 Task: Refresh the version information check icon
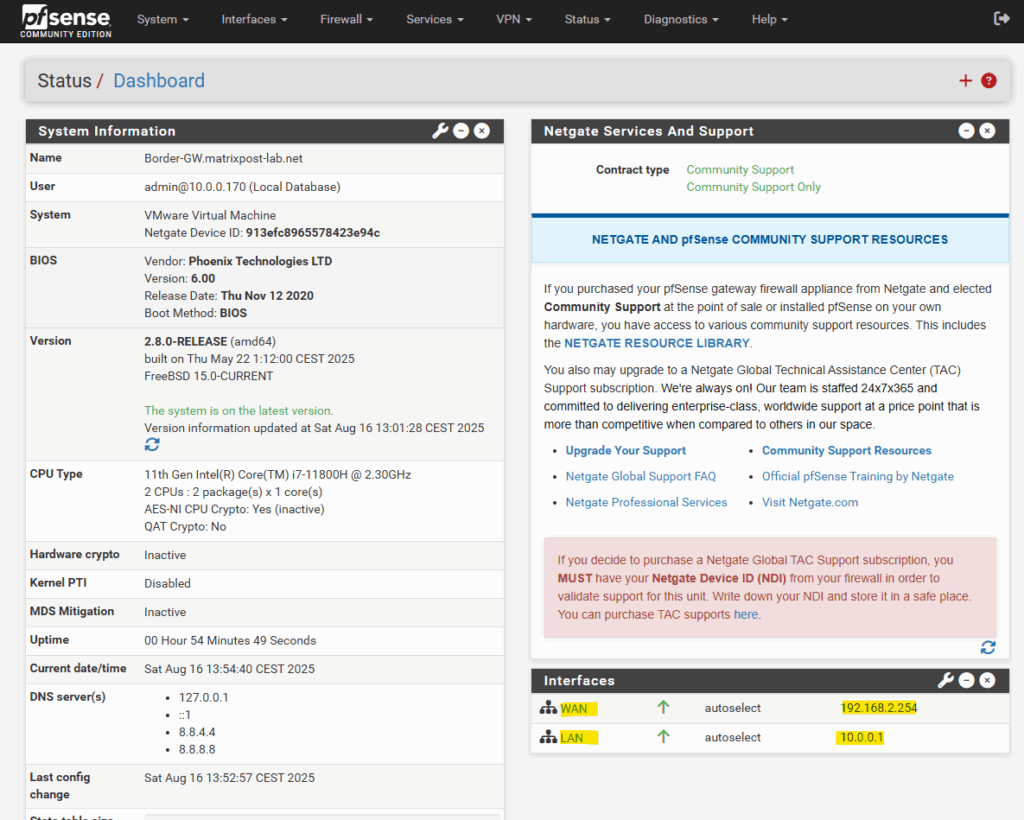[x=152, y=445]
